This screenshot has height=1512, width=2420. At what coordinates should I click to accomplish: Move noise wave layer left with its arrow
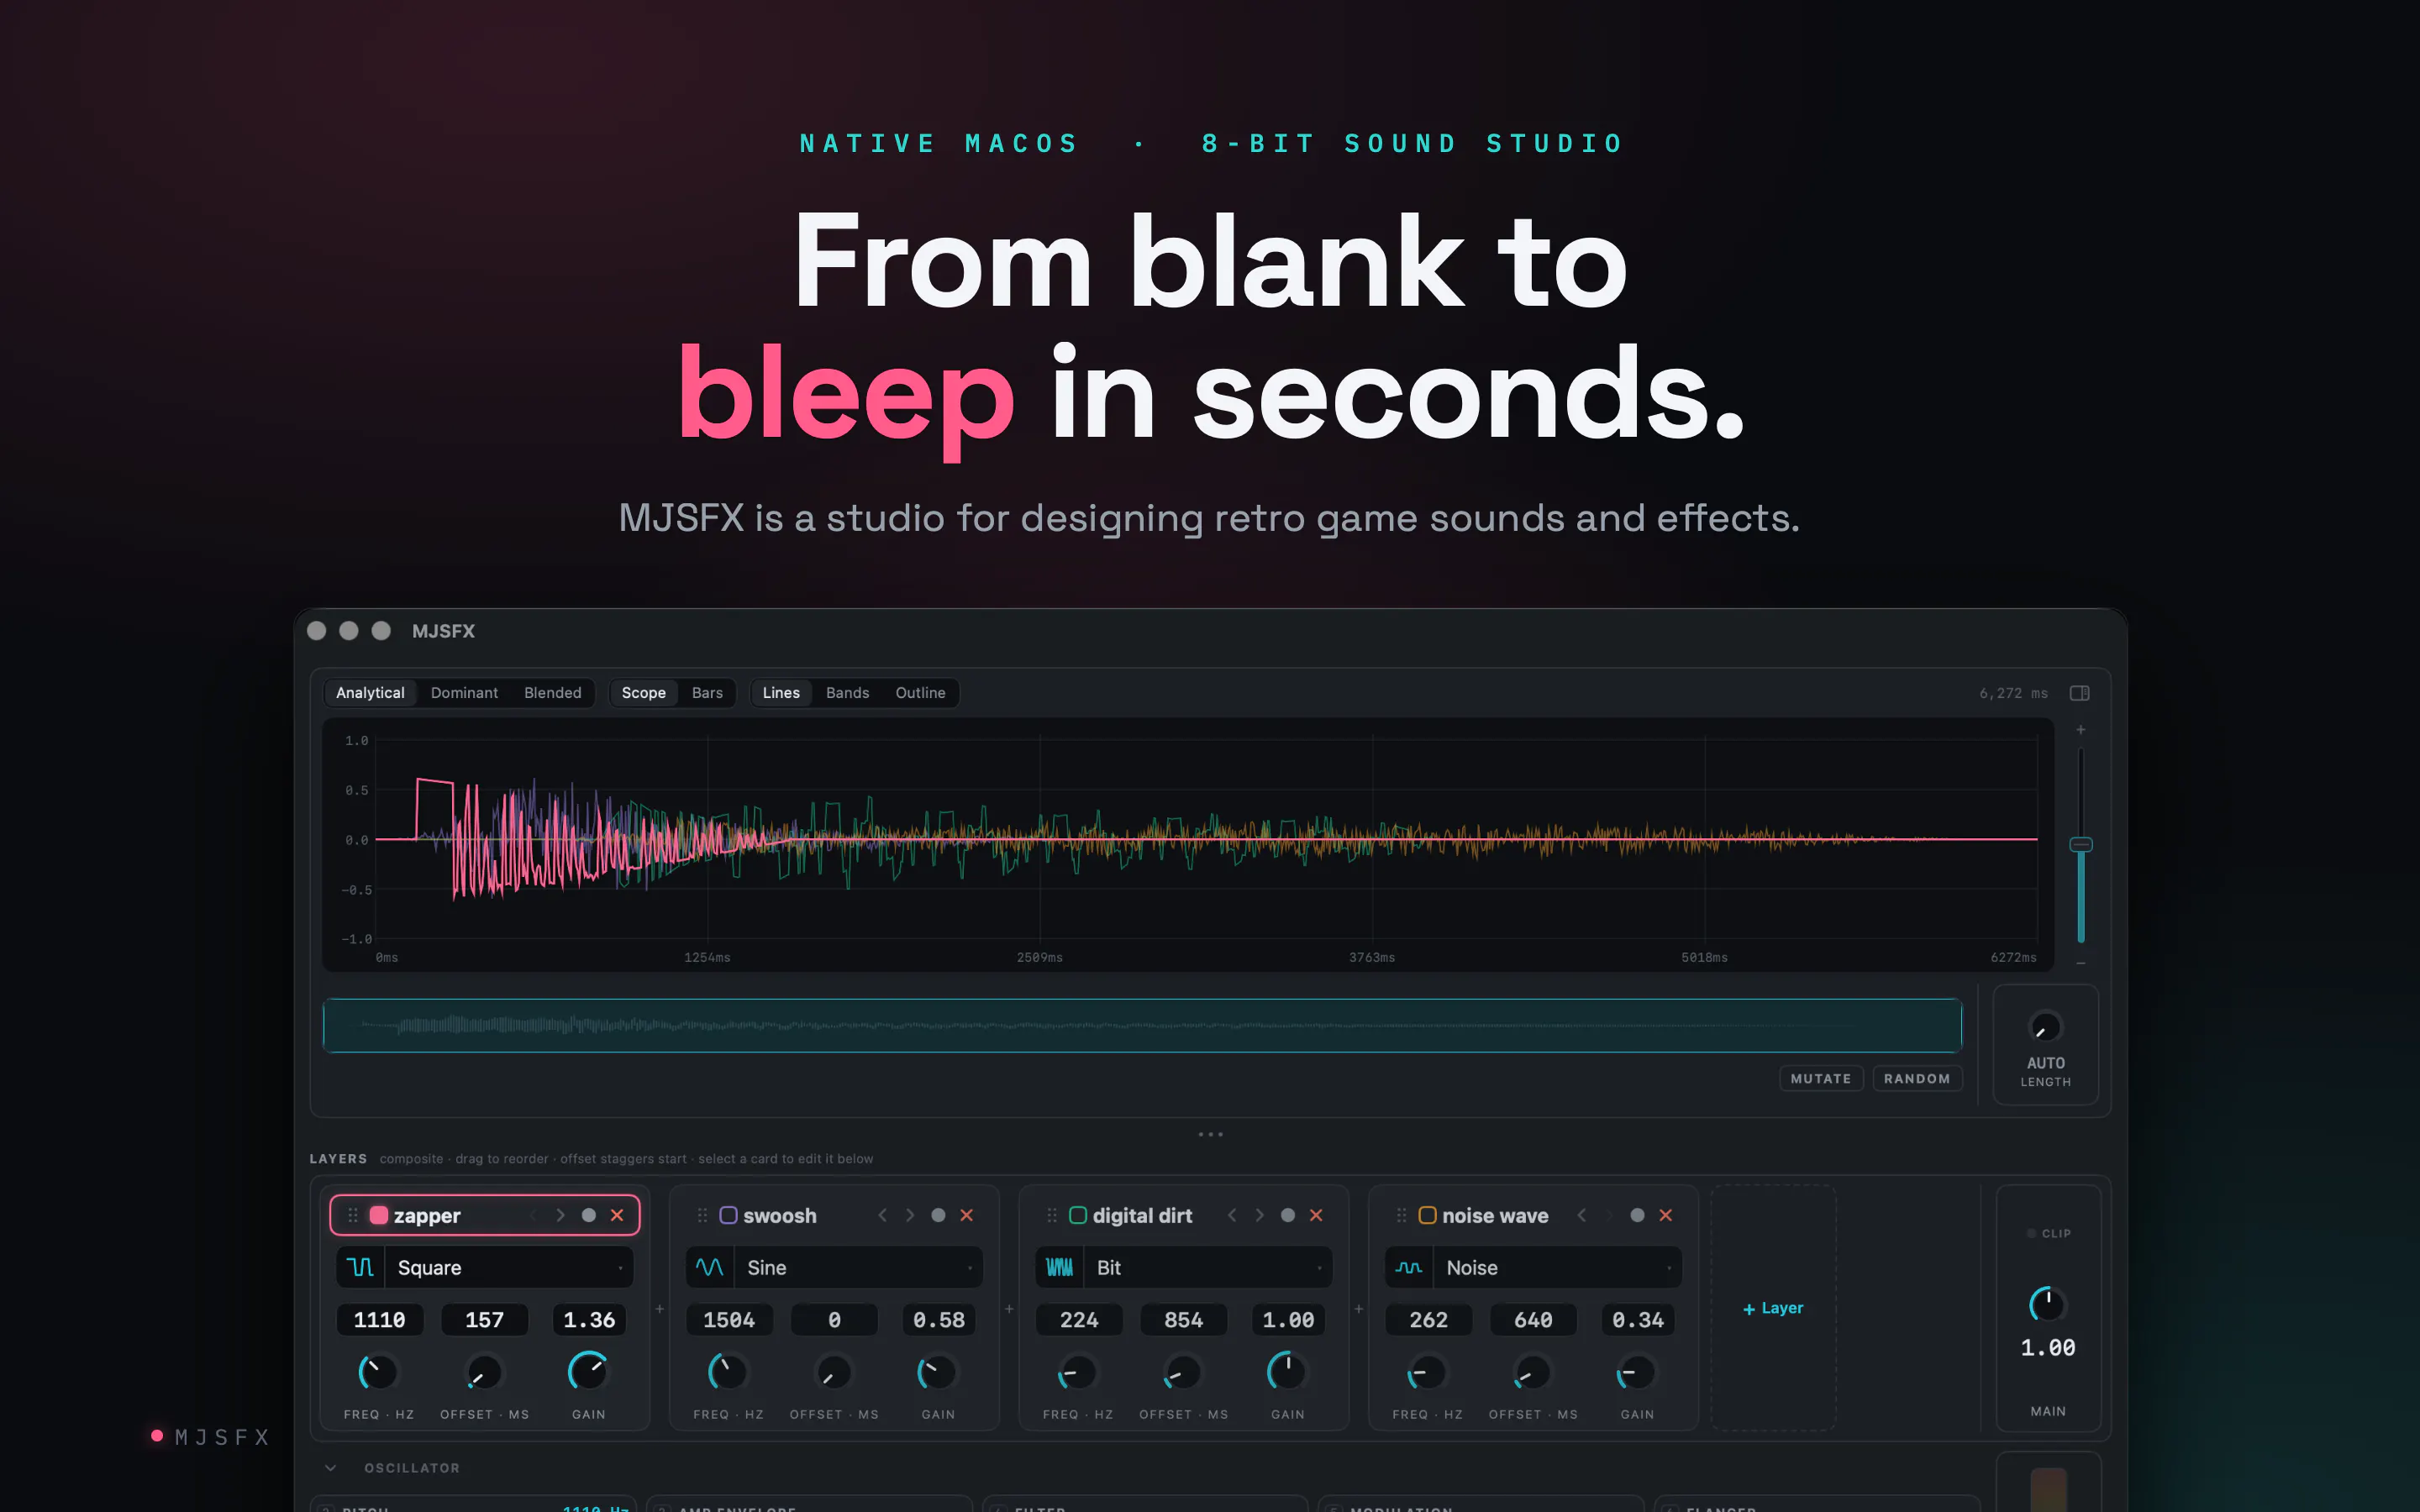[1581, 1215]
